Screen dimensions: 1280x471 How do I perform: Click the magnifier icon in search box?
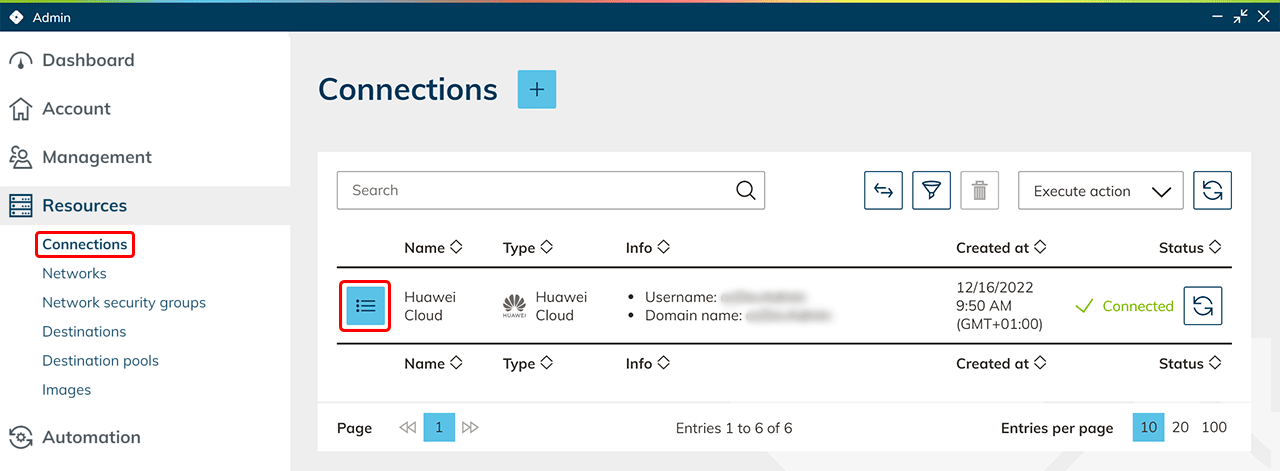click(745, 190)
